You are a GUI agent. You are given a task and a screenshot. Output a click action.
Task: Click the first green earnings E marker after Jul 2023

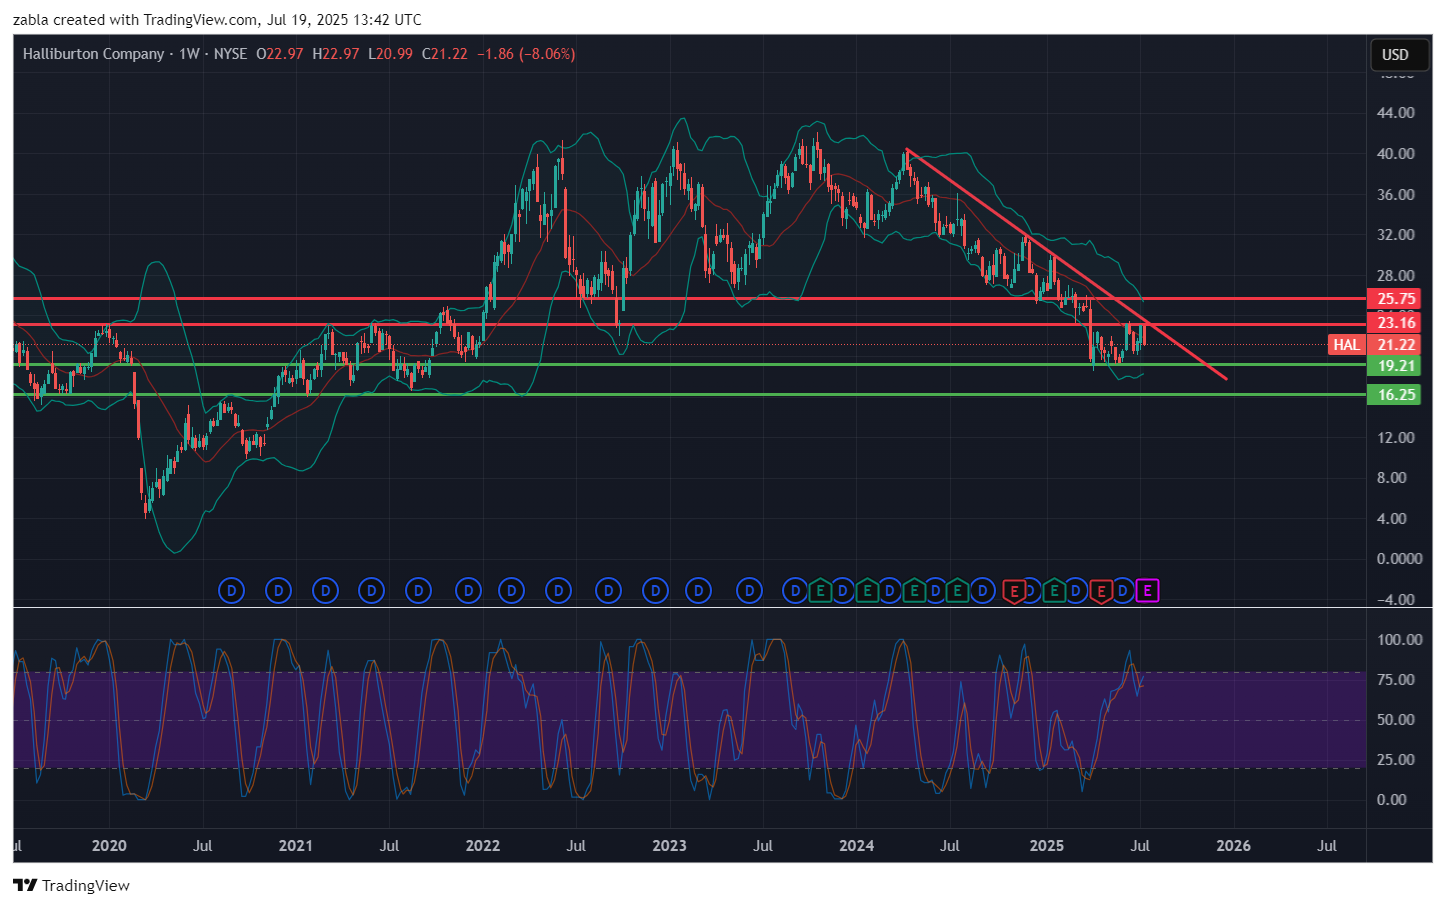point(820,591)
